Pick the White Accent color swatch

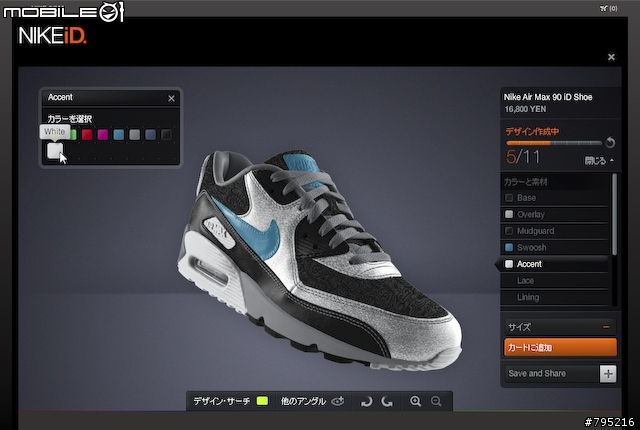(55, 151)
